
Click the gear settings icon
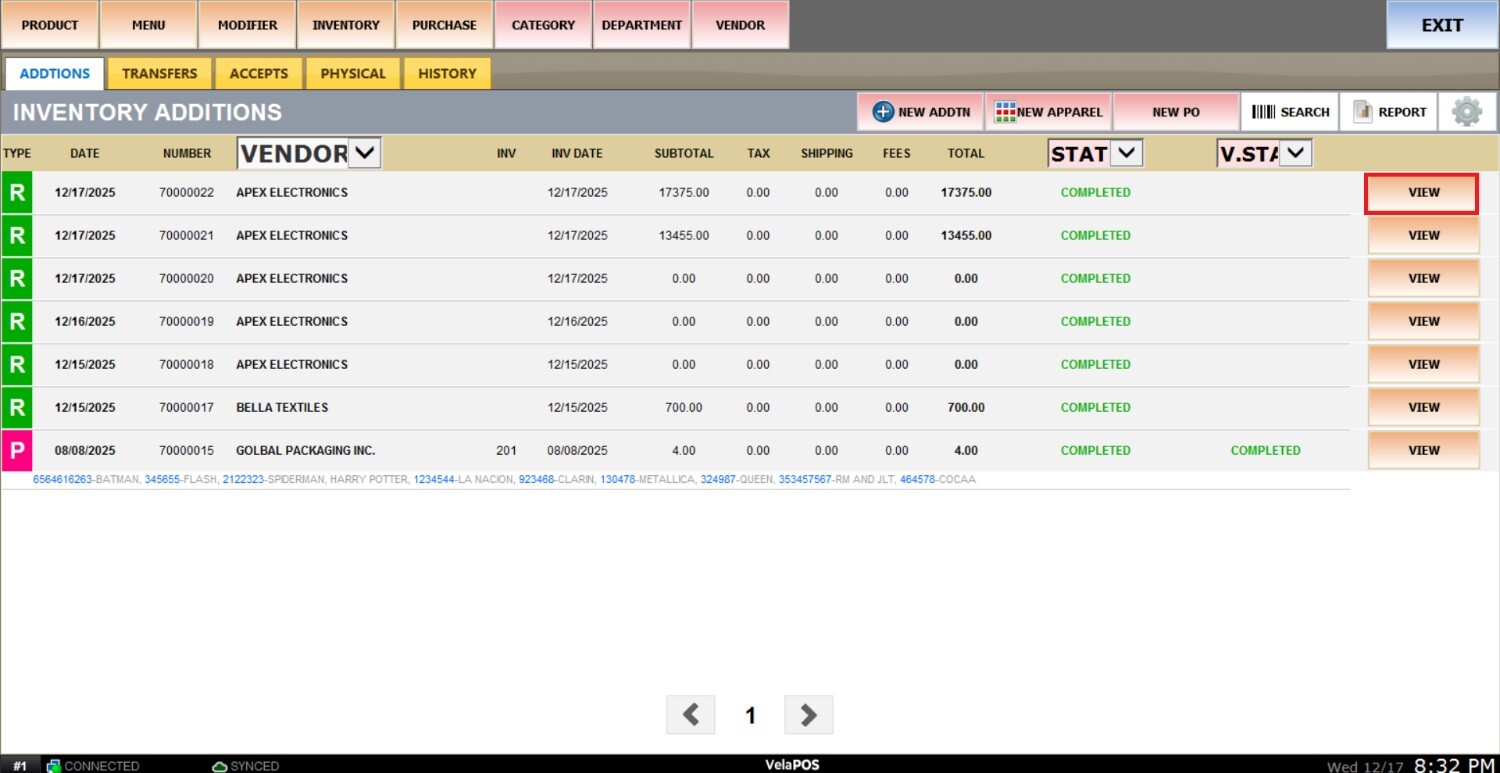click(1466, 112)
